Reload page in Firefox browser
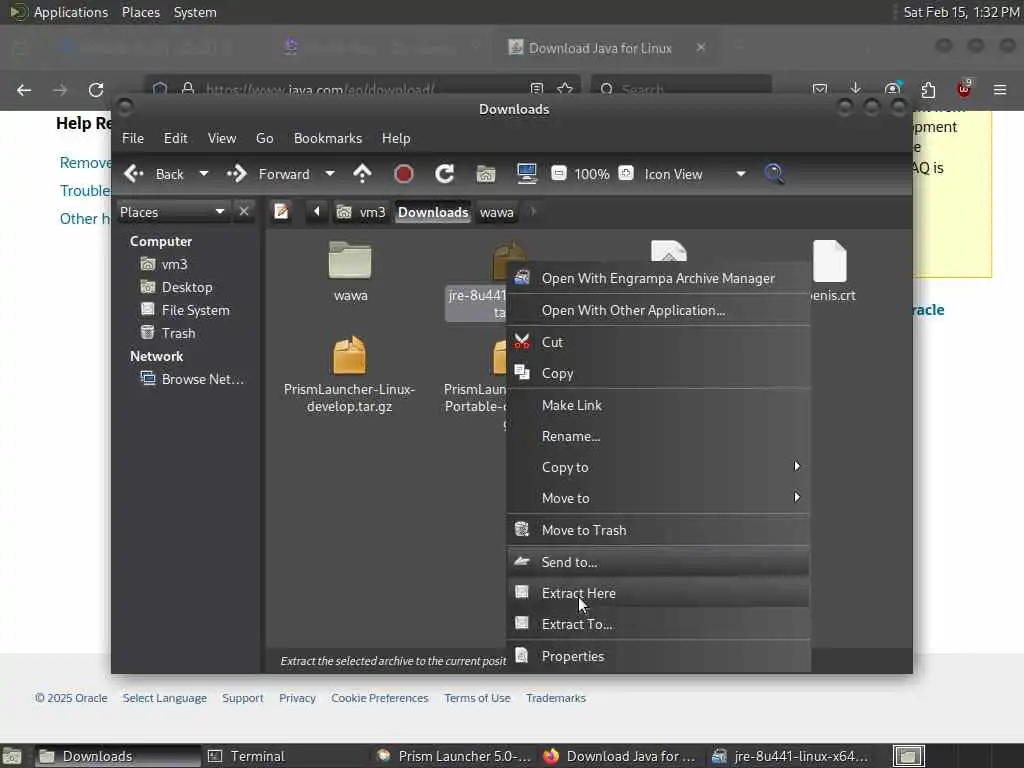Image resolution: width=1024 pixels, height=768 pixels. point(96,89)
